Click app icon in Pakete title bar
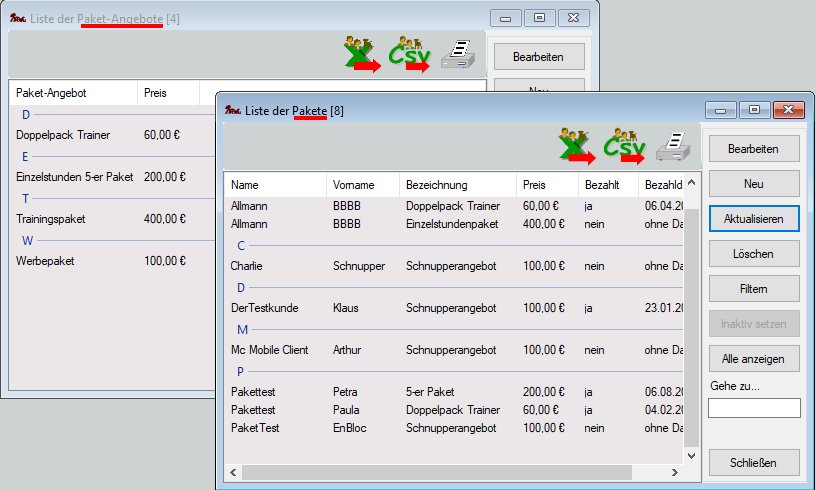The image size is (816, 490). [232, 110]
